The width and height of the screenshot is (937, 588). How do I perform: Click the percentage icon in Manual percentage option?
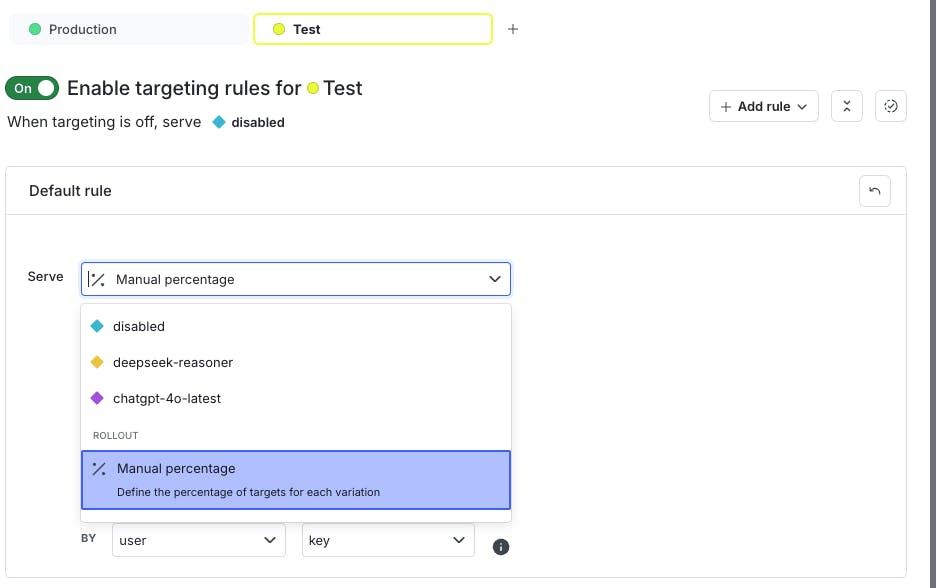click(99, 468)
